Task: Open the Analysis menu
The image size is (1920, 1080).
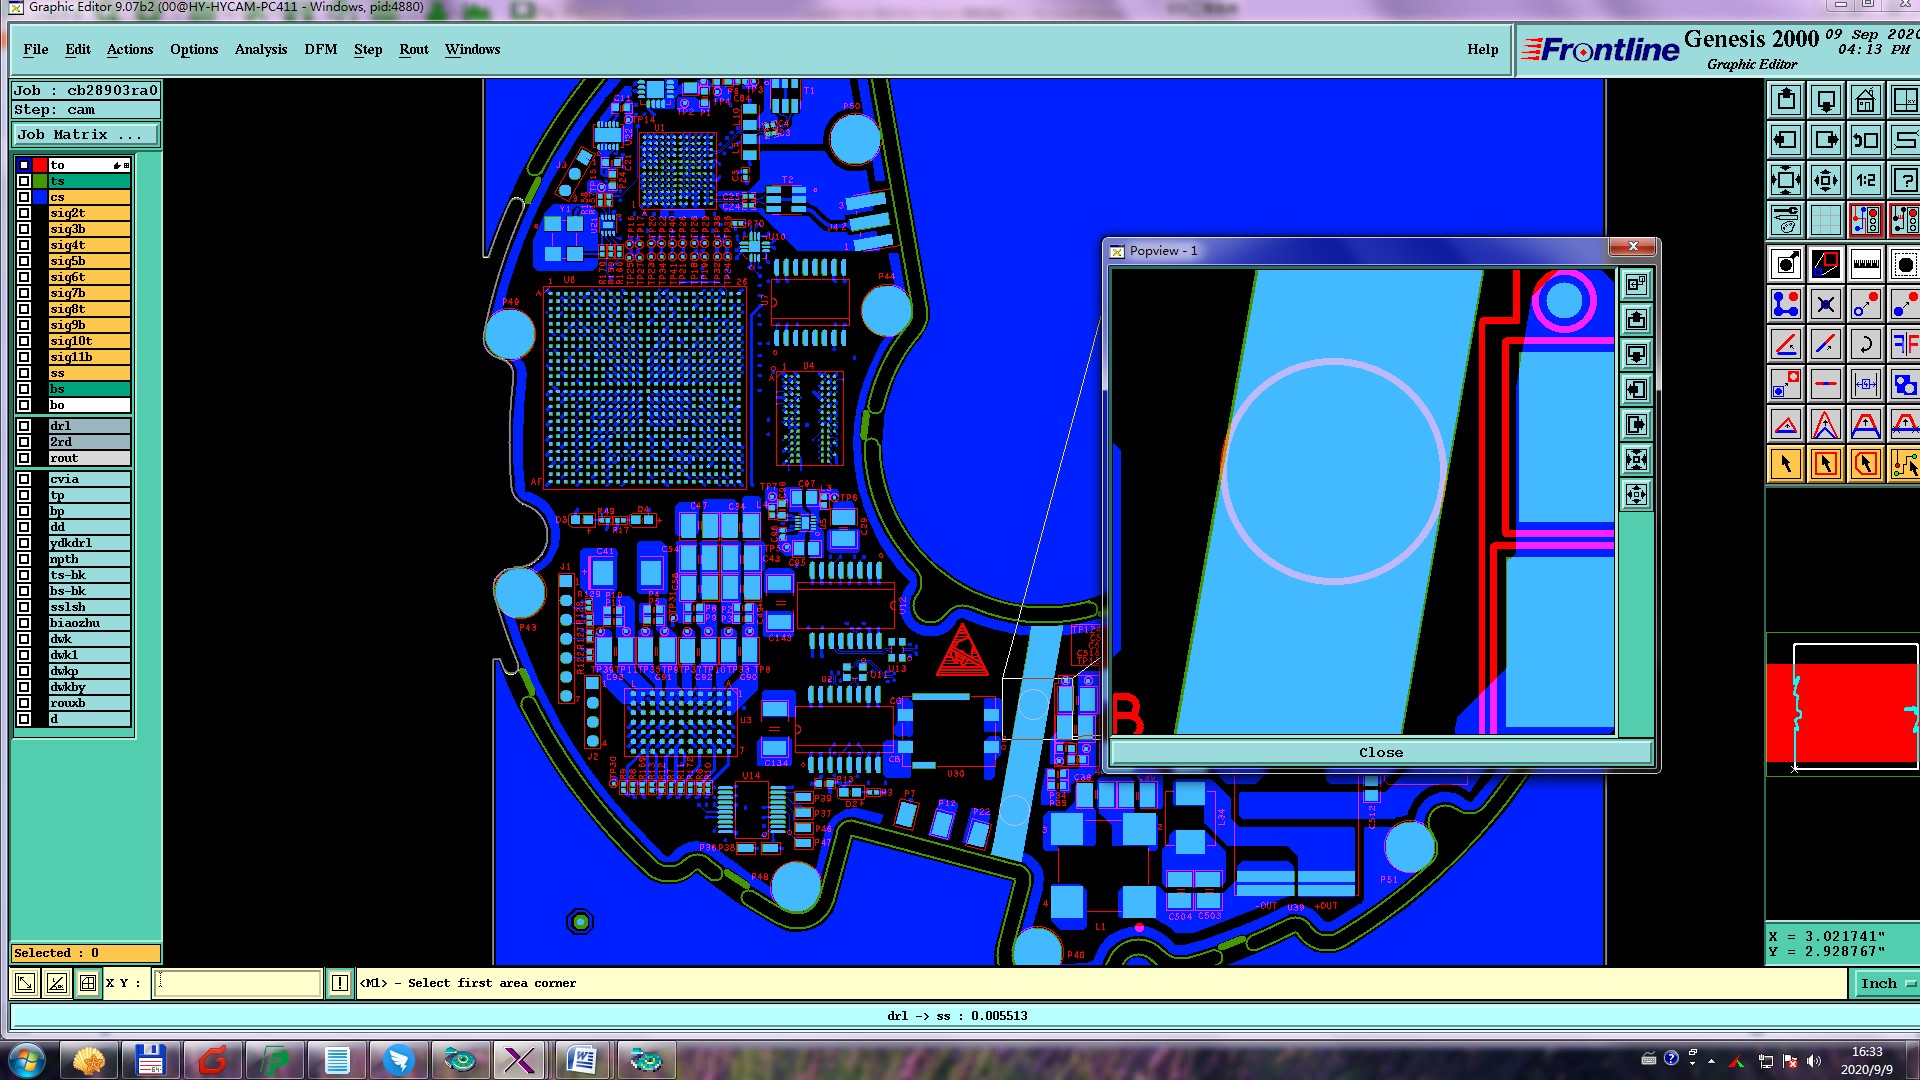Action: pyautogui.click(x=260, y=49)
